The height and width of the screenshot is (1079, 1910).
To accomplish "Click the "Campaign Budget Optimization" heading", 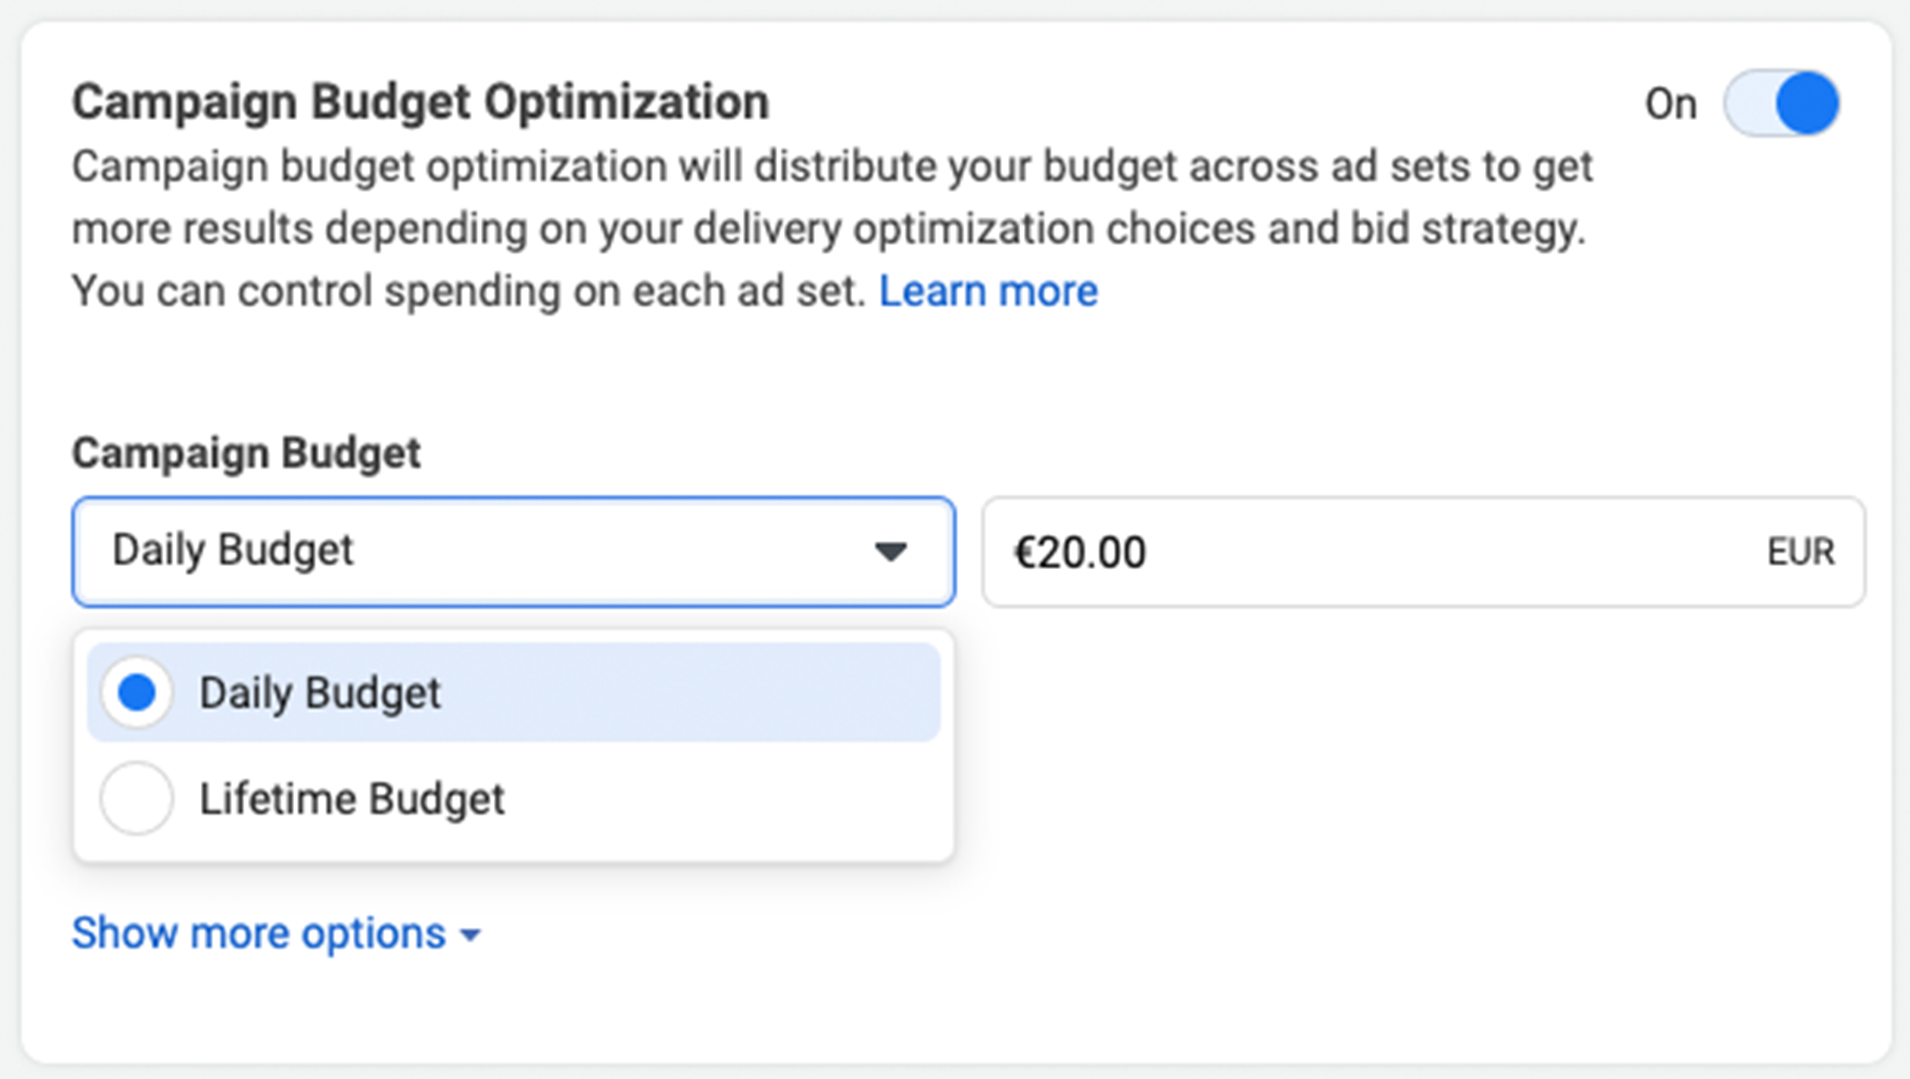I will click(420, 102).
